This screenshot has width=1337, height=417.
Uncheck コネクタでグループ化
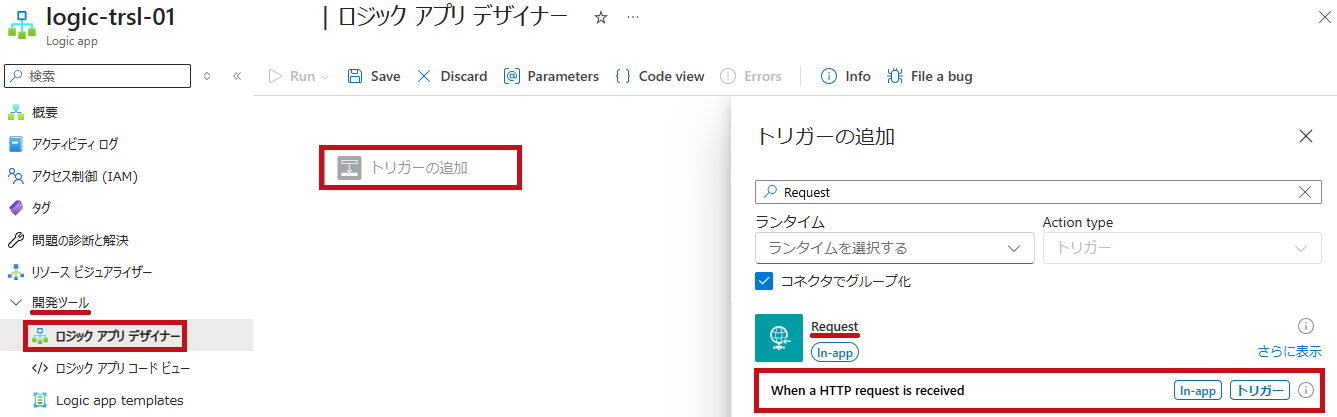point(764,281)
